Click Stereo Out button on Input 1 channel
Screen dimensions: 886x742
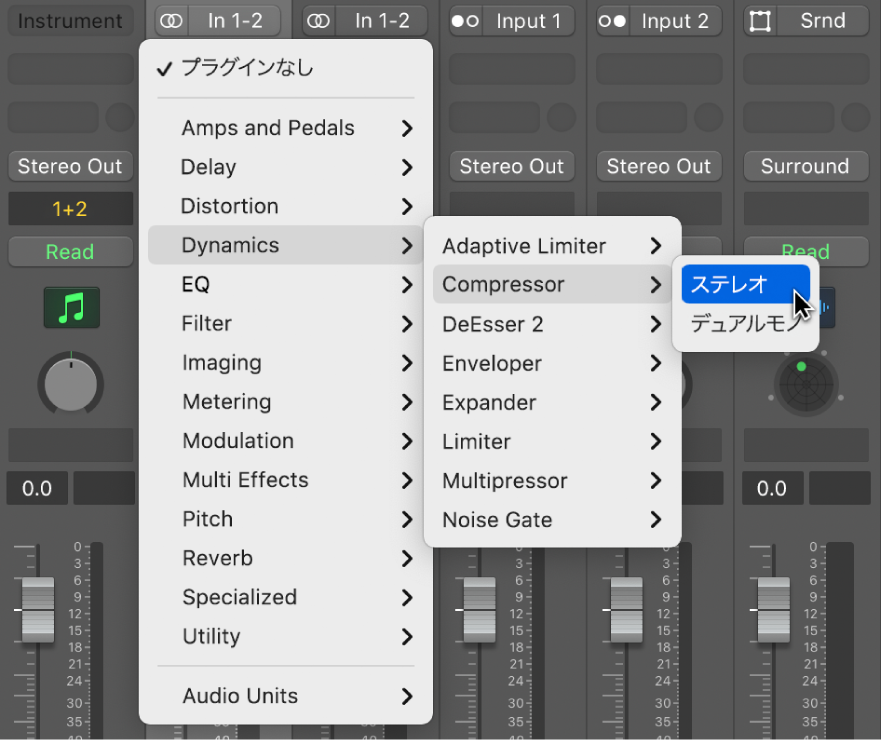pyautogui.click(x=511, y=166)
